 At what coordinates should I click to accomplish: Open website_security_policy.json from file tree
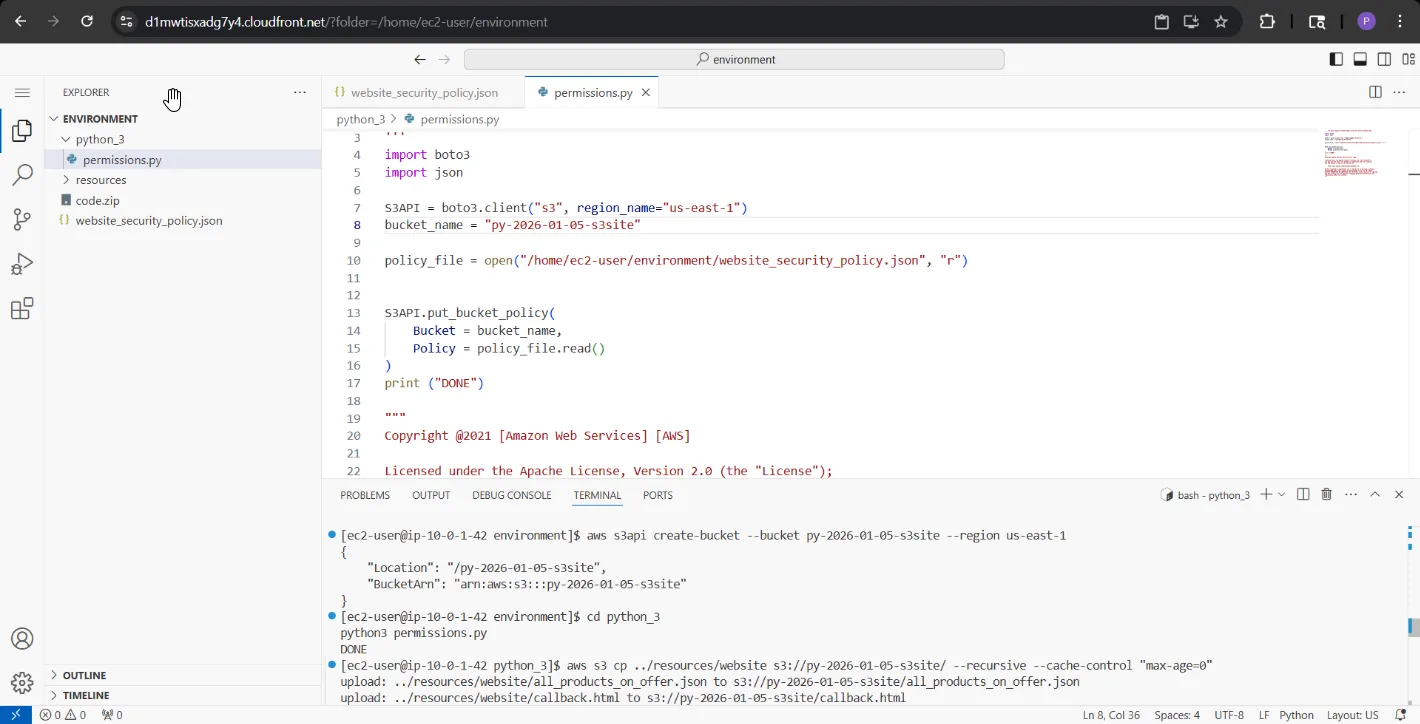coord(183,220)
